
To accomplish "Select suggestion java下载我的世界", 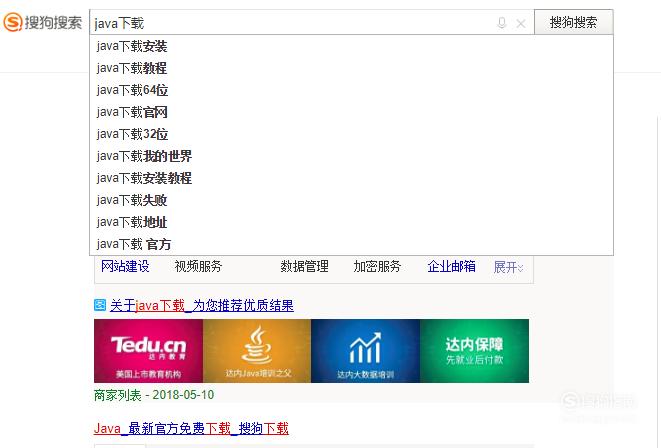I will pos(351,156).
